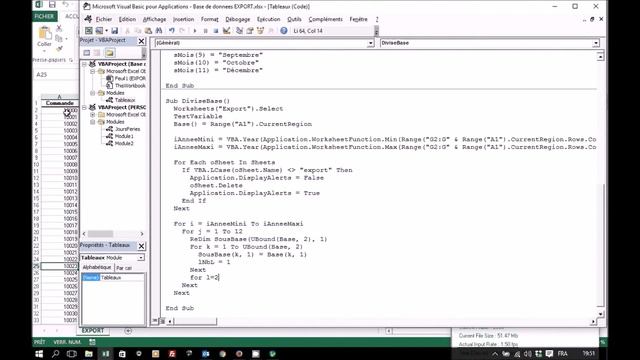The width and height of the screenshot is (640, 360).
Task: Open the Fichier menu
Action: click(103, 19)
